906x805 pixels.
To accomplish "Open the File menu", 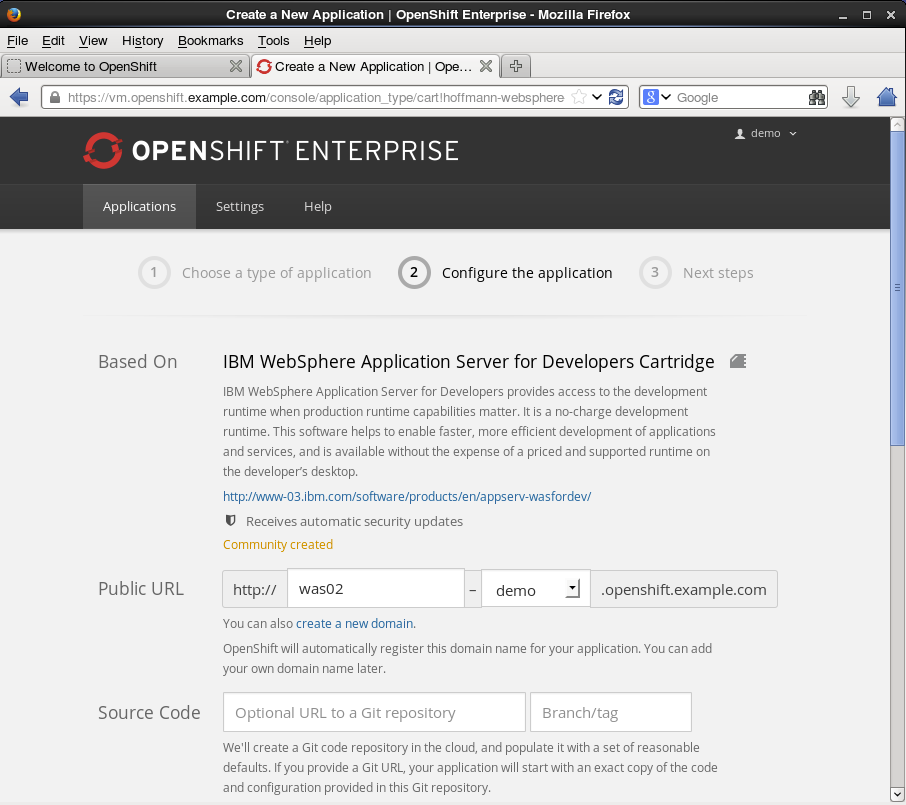I will 17,40.
